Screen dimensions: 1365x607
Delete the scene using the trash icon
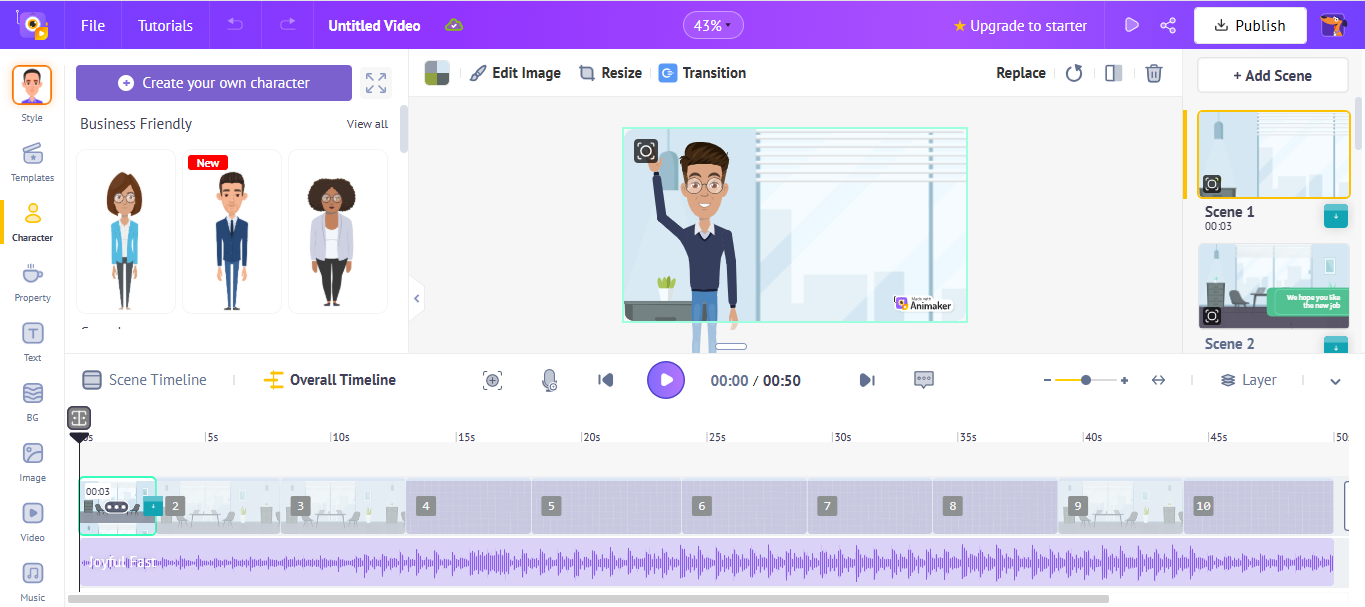tap(1154, 72)
